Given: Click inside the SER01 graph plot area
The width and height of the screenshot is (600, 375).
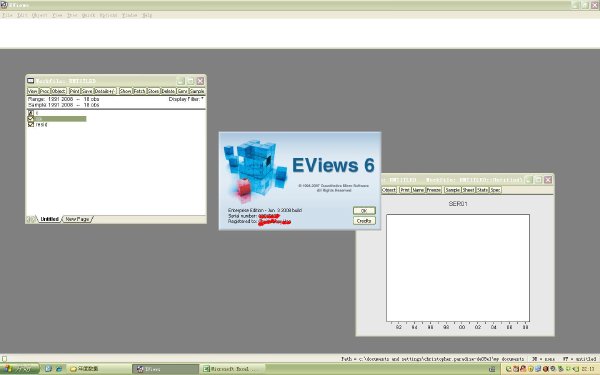Looking at the screenshot, I should pos(458,268).
